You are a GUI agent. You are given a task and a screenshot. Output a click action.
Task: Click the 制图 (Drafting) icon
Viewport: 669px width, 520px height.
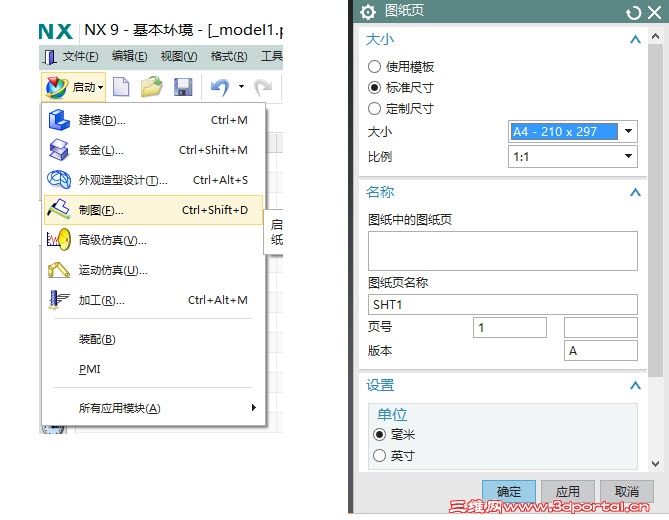click(x=59, y=209)
